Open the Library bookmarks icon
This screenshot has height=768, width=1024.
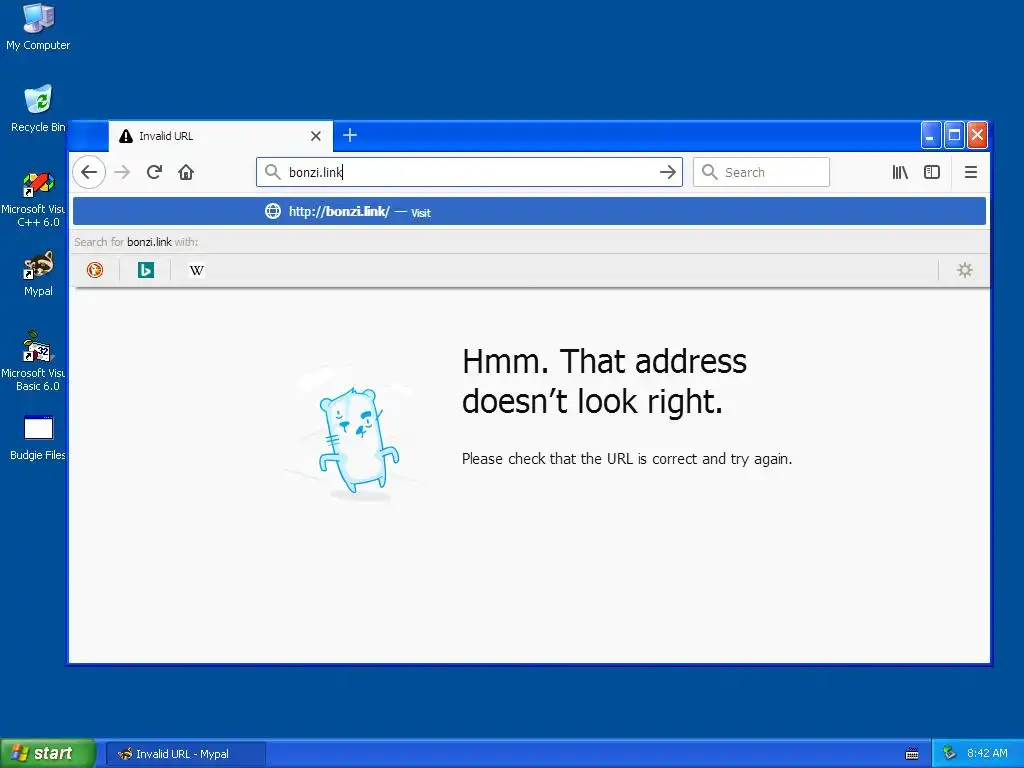[900, 172]
